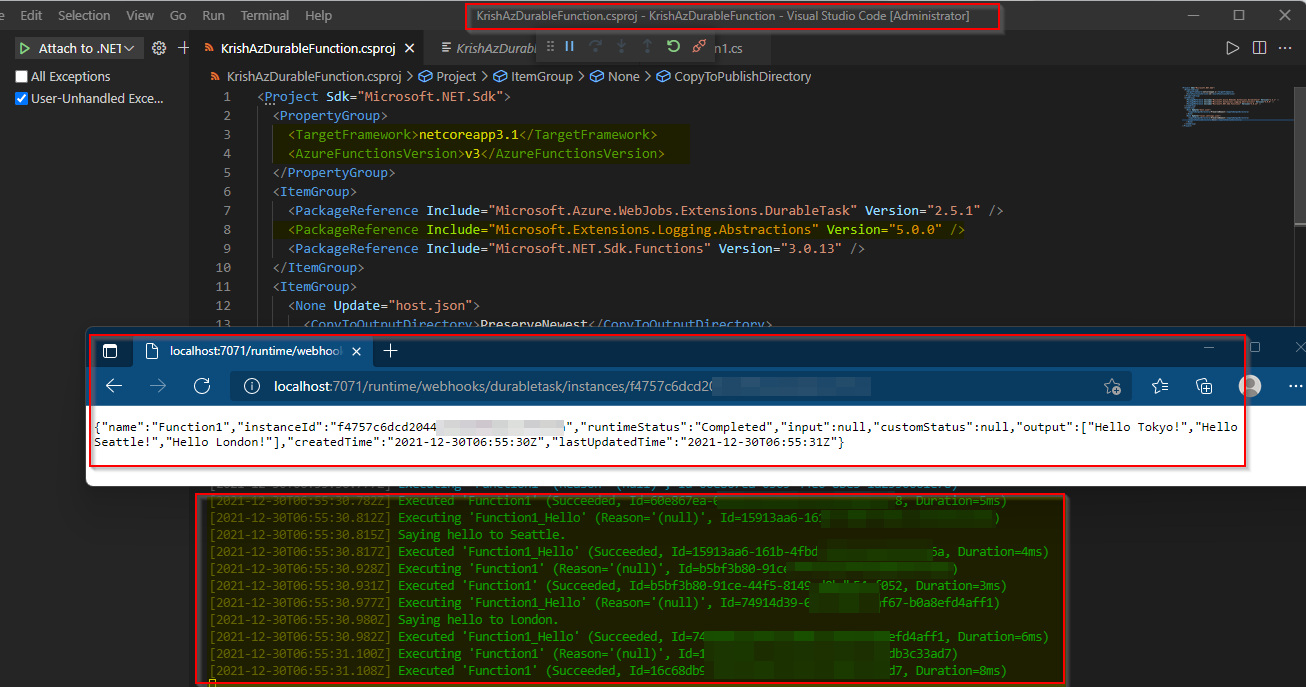Start debugging with the green play arrow
1306x687 pixels.
click(24, 48)
